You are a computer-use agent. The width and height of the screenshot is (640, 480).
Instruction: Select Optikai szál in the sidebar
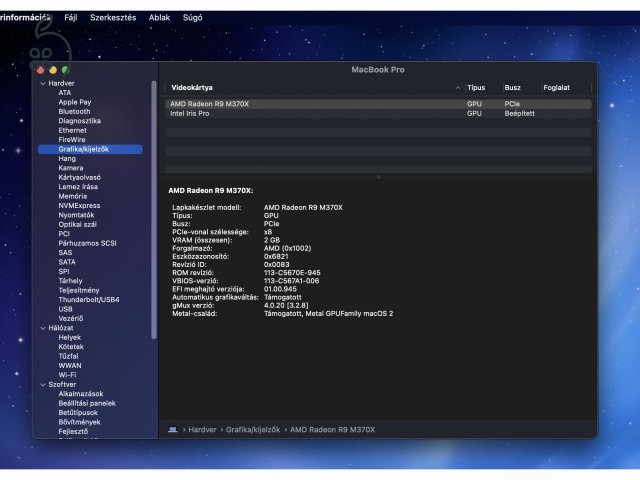pos(78,224)
